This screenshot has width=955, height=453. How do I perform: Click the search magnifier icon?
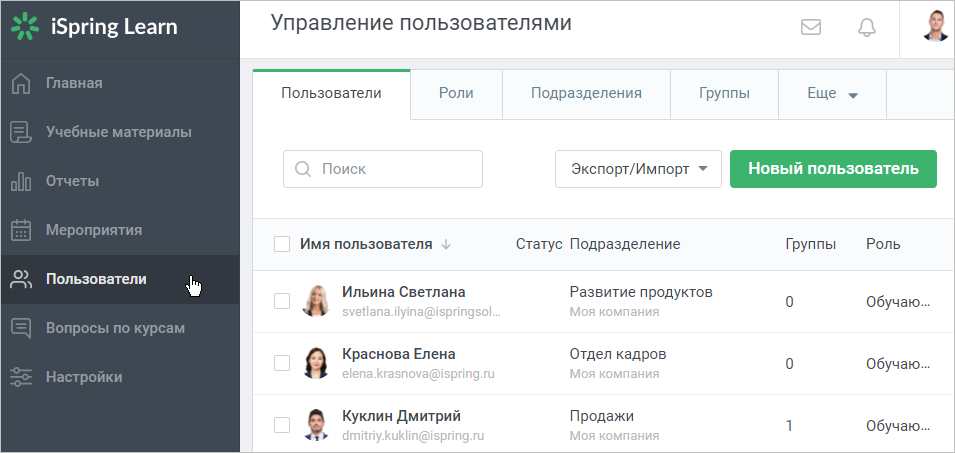click(303, 169)
